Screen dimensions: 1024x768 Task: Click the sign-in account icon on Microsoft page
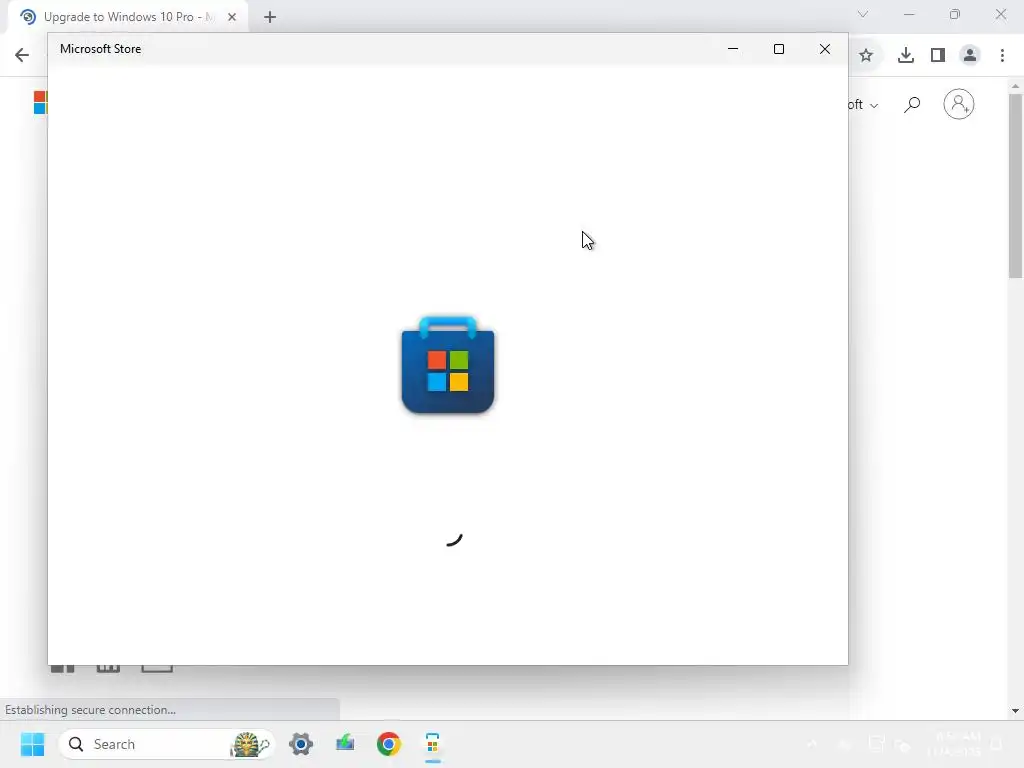(x=959, y=104)
